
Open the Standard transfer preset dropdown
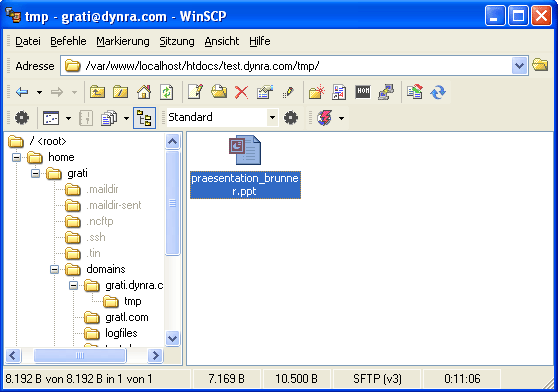(x=272, y=117)
